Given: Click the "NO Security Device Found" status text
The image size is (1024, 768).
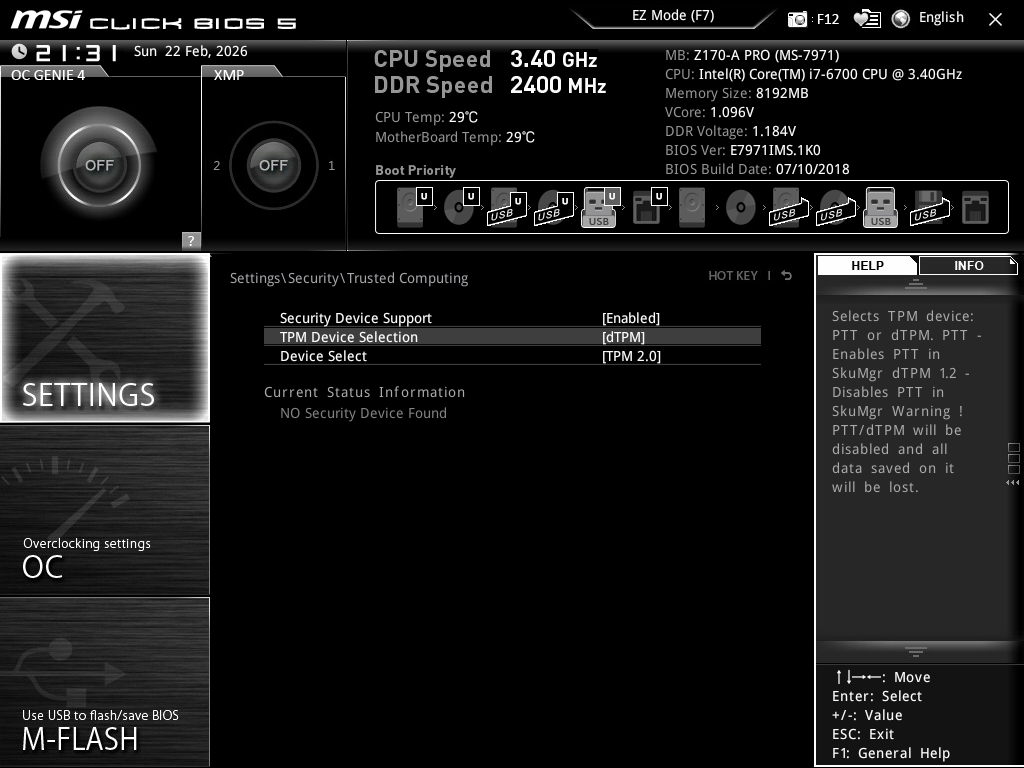Looking at the screenshot, I should pyautogui.click(x=363, y=413).
